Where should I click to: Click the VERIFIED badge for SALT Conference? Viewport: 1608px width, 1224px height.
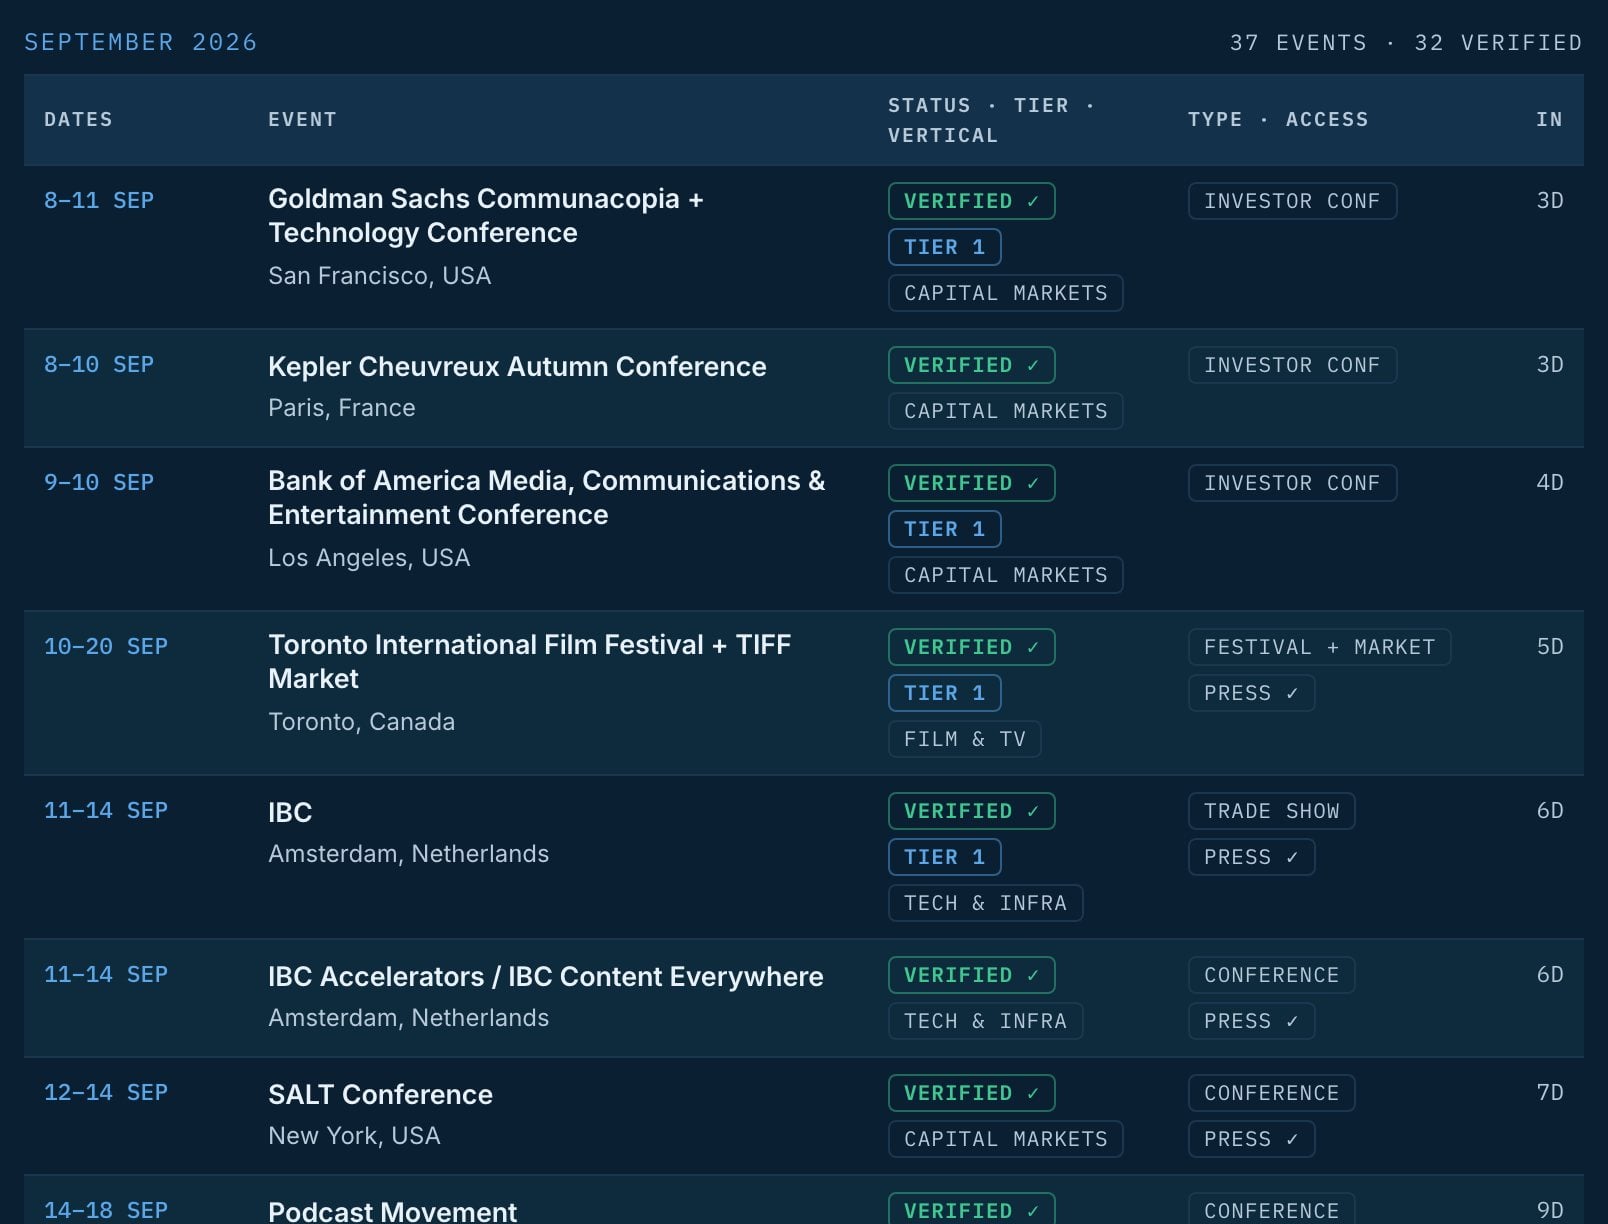(971, 1093)
